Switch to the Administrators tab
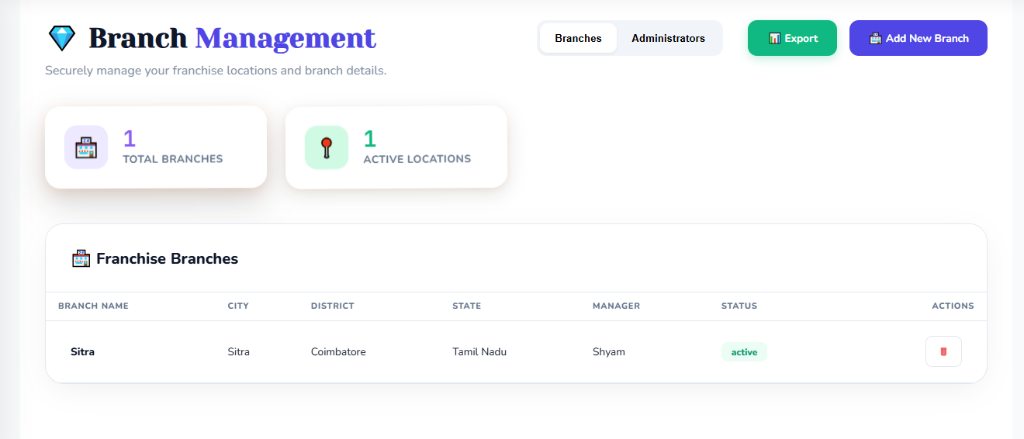Image resolution: width=1024 pixels, height=439 pixels. (x=668, y=39)
